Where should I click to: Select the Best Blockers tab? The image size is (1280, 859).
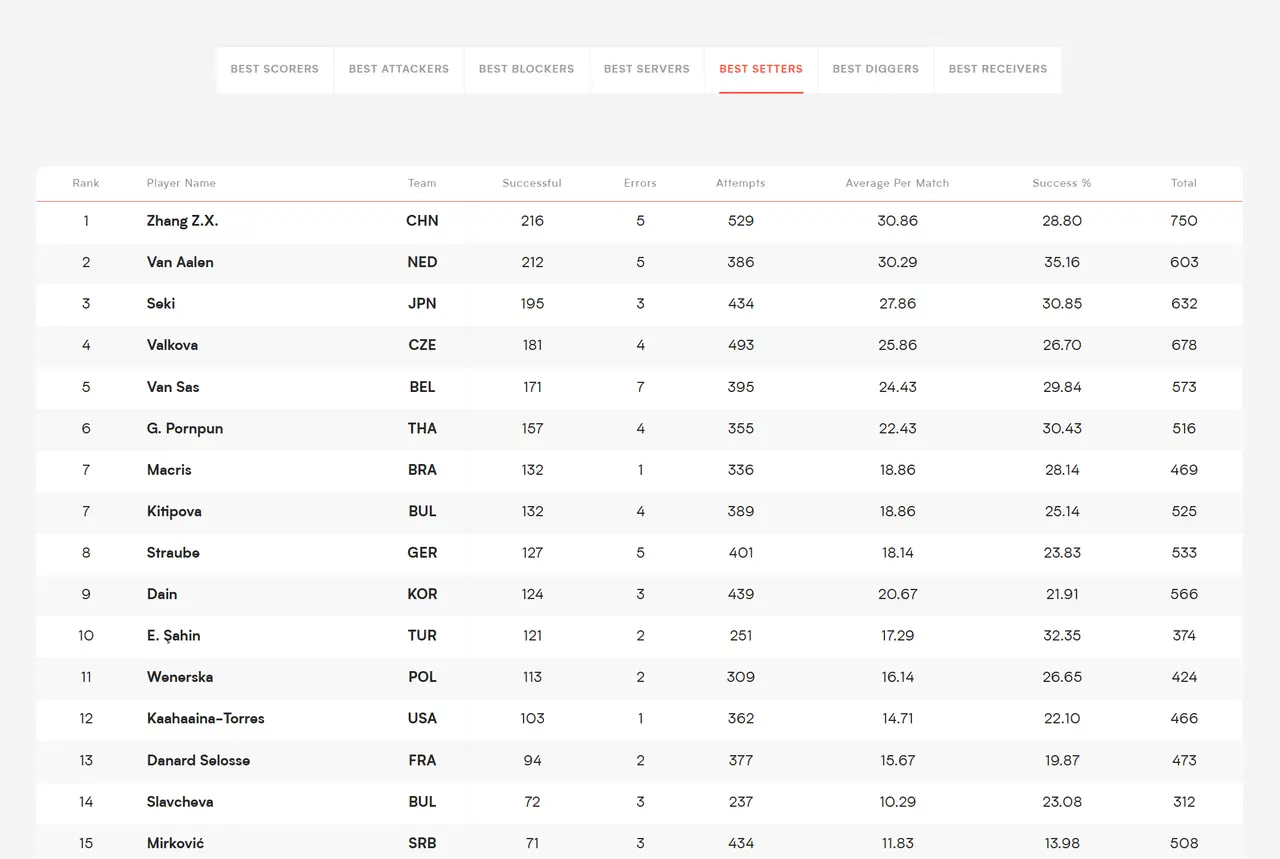coord(527,69)
